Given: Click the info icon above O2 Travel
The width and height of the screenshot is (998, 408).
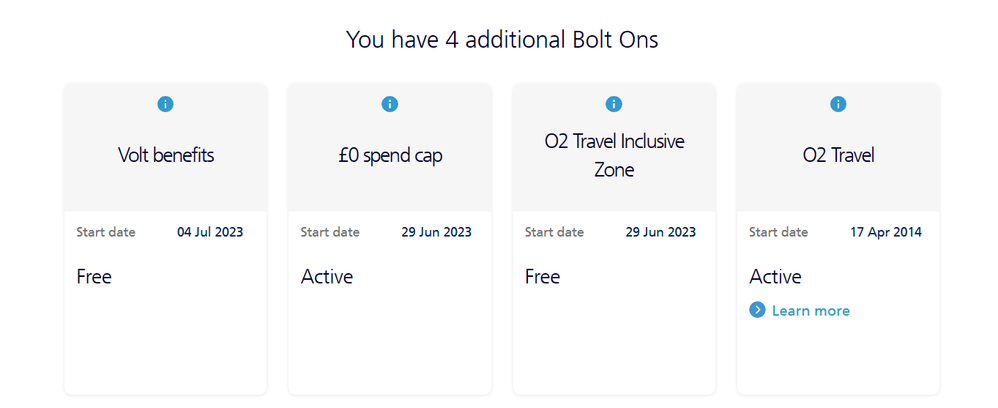Looking at the screenshot, I should [x=838, y=104].
